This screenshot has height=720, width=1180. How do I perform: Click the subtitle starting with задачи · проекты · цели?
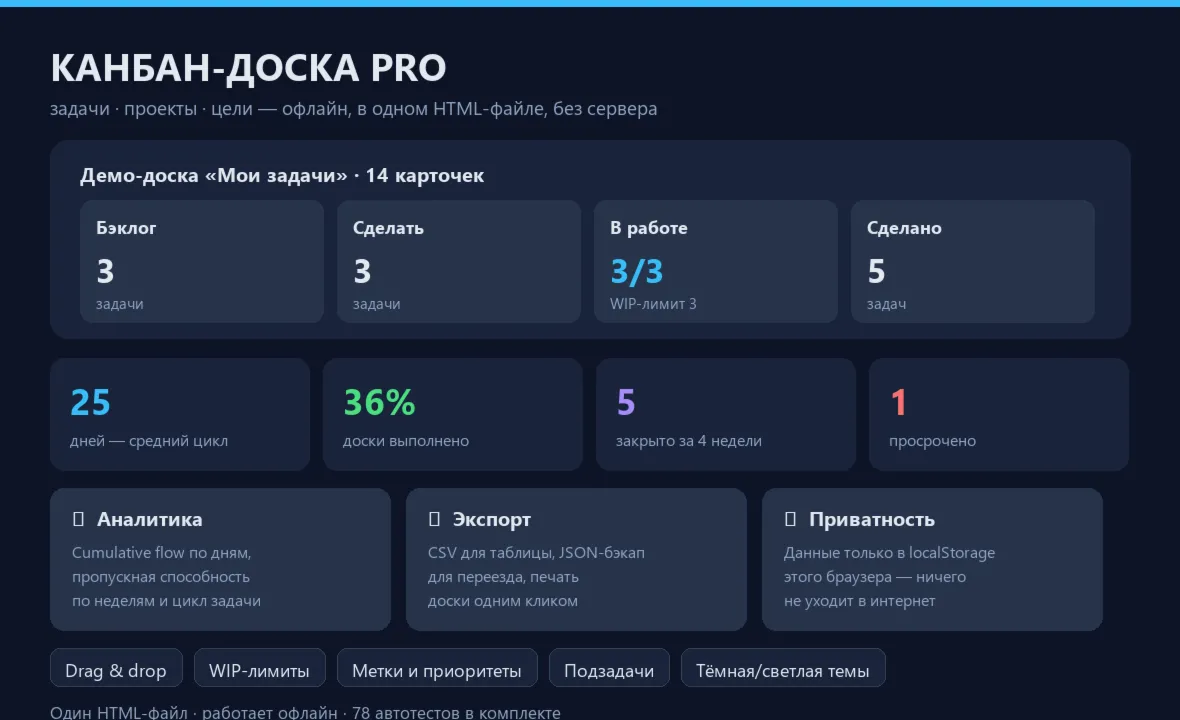354,109
